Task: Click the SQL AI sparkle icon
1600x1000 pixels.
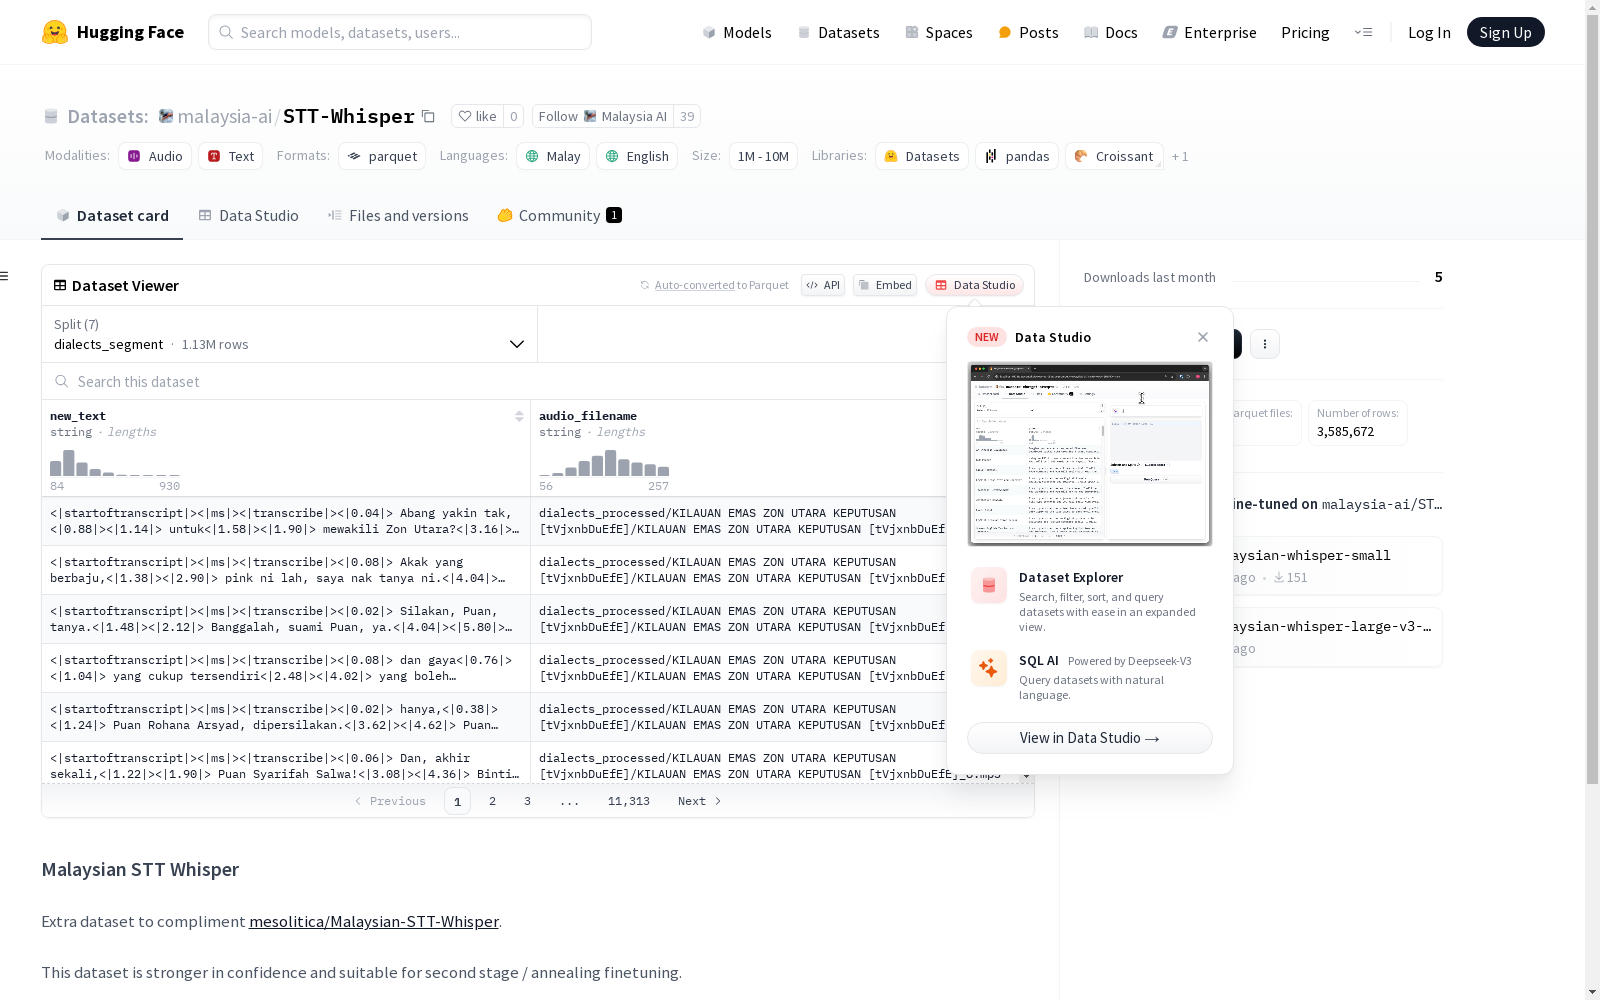Action: coord(989,669)
